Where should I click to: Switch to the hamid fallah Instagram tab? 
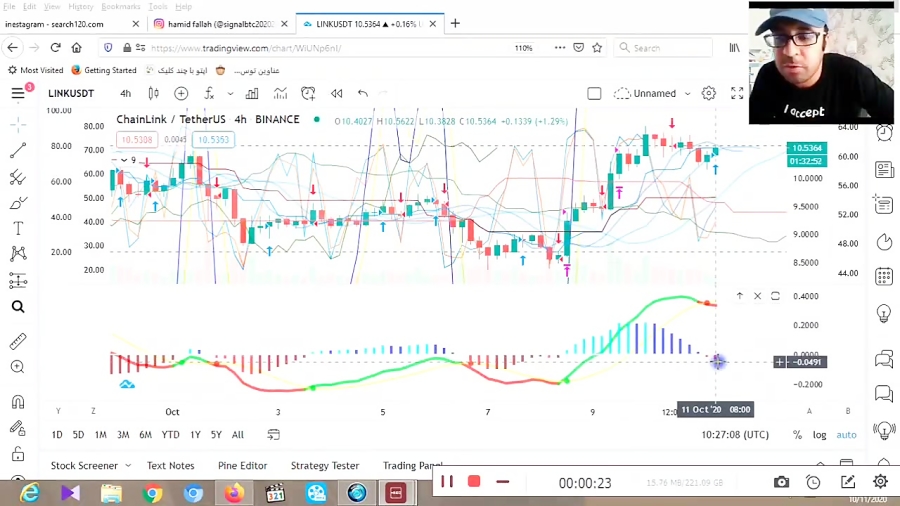tap(221, 24)
